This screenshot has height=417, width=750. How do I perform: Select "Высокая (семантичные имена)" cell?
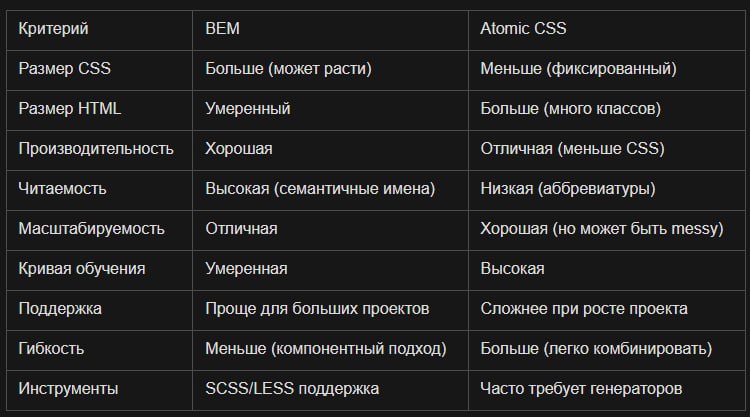click(331, 190)
